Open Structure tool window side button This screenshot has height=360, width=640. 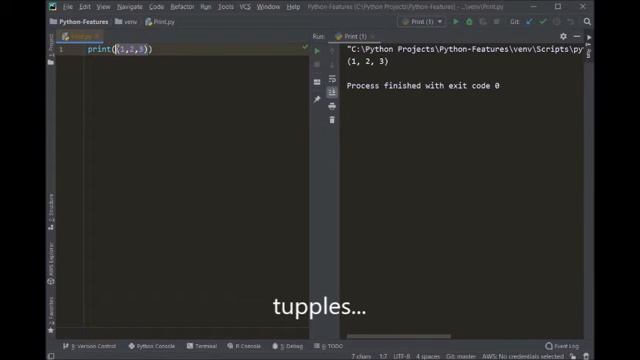click(x=51, y=212)
